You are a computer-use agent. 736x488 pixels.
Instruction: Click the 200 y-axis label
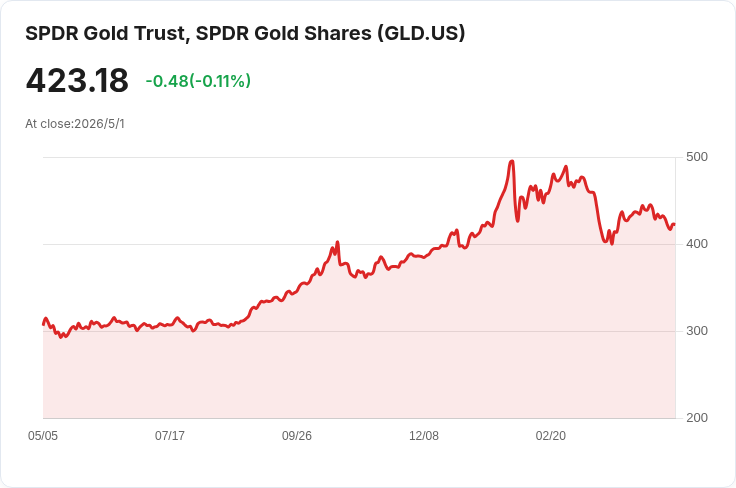coord(697,418)
